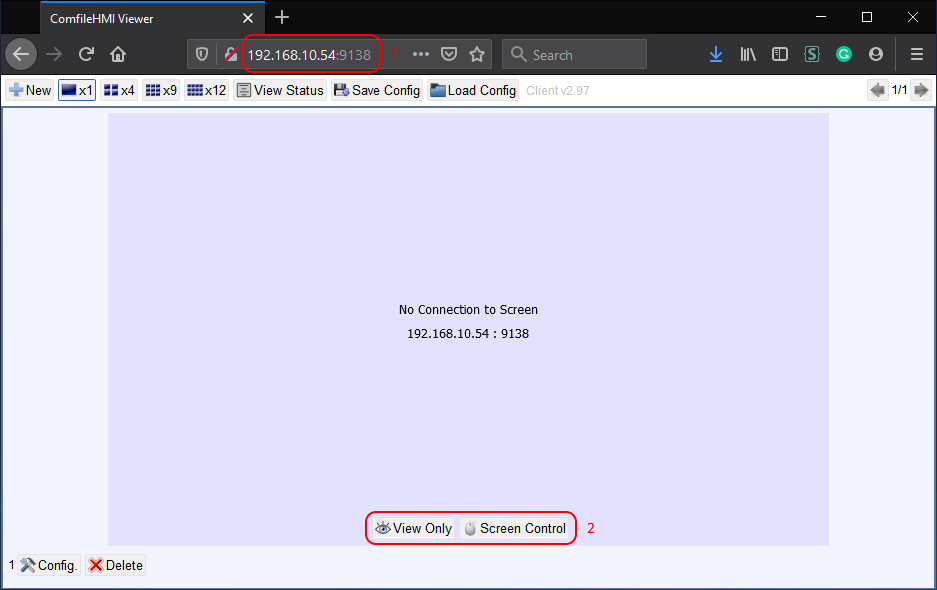937x590 pixels.
Task: Open a new browser tab
Action: pyautogui.click(x=282, y=17)
